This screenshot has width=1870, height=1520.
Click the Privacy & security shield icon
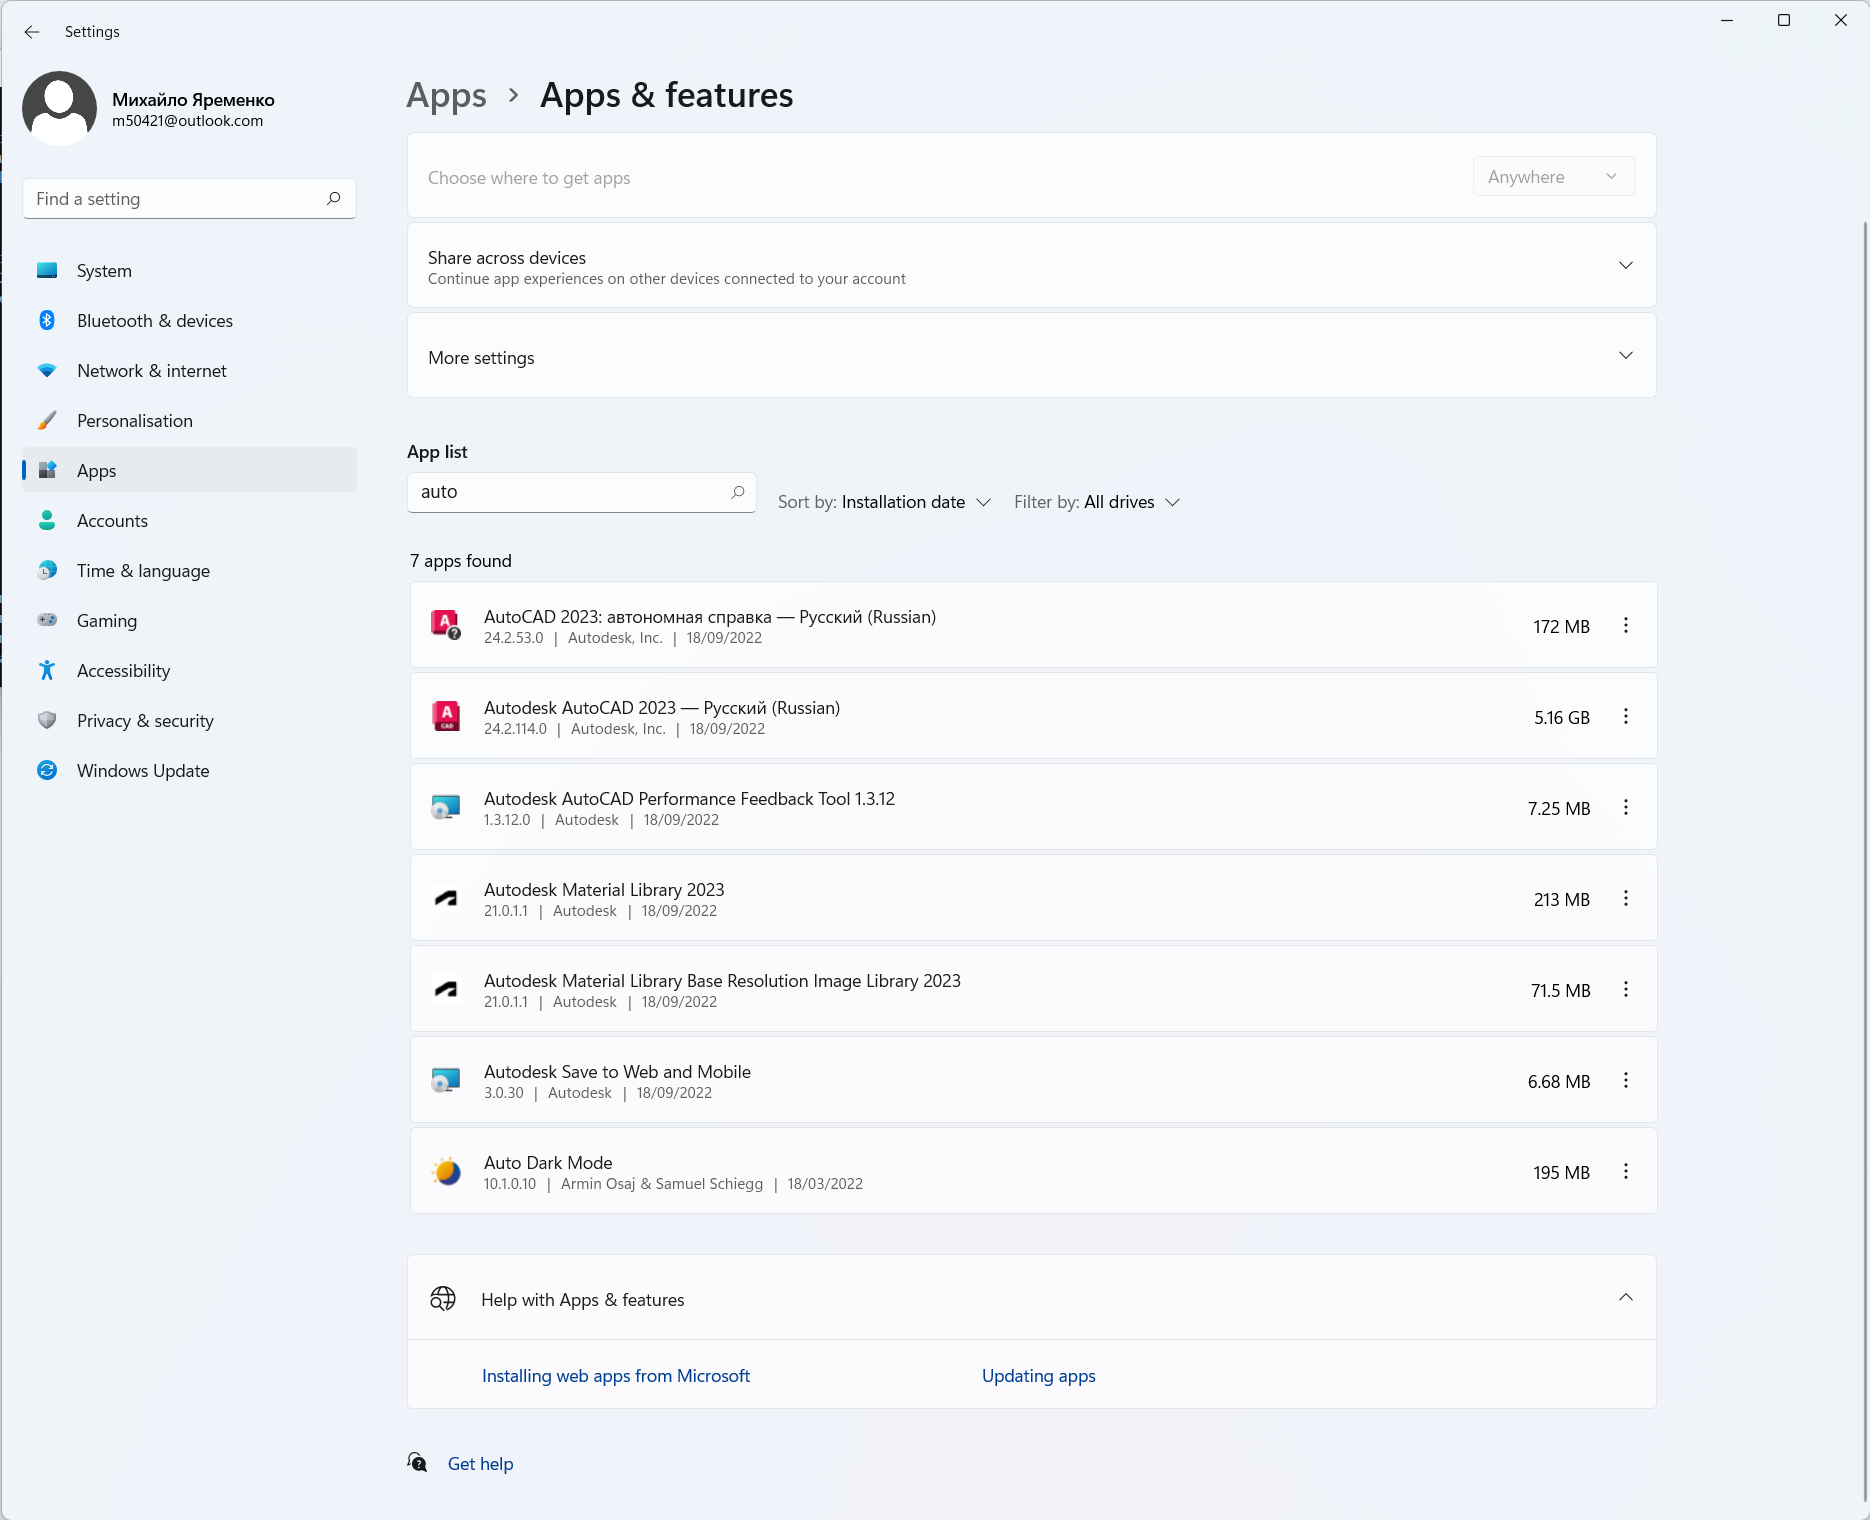pos(47,721)
